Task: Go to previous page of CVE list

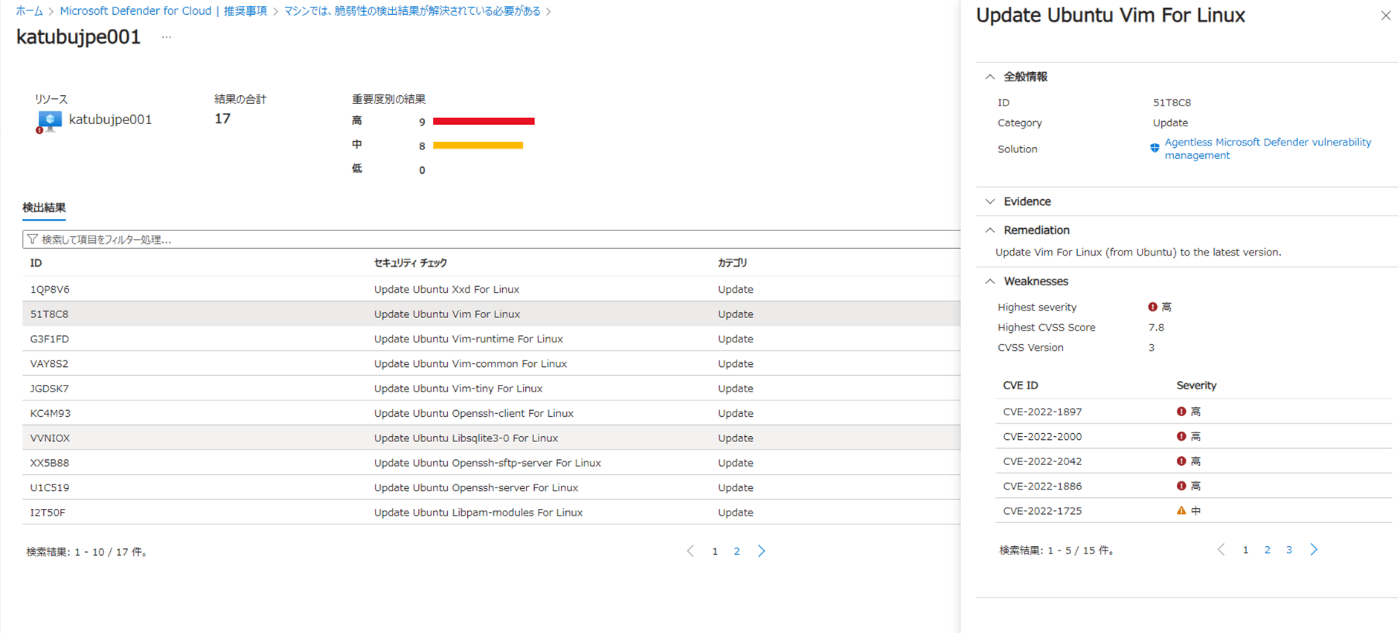Action: (x=1221, y=550)
